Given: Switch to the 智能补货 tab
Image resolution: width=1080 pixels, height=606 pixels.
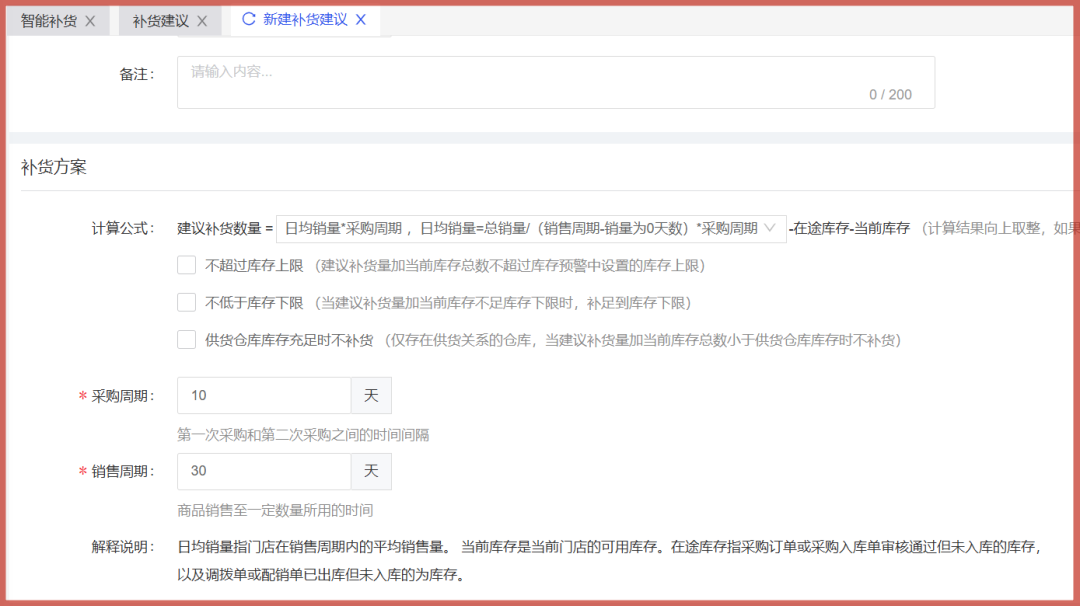Looking at the screenshot, I should point(49,21).
